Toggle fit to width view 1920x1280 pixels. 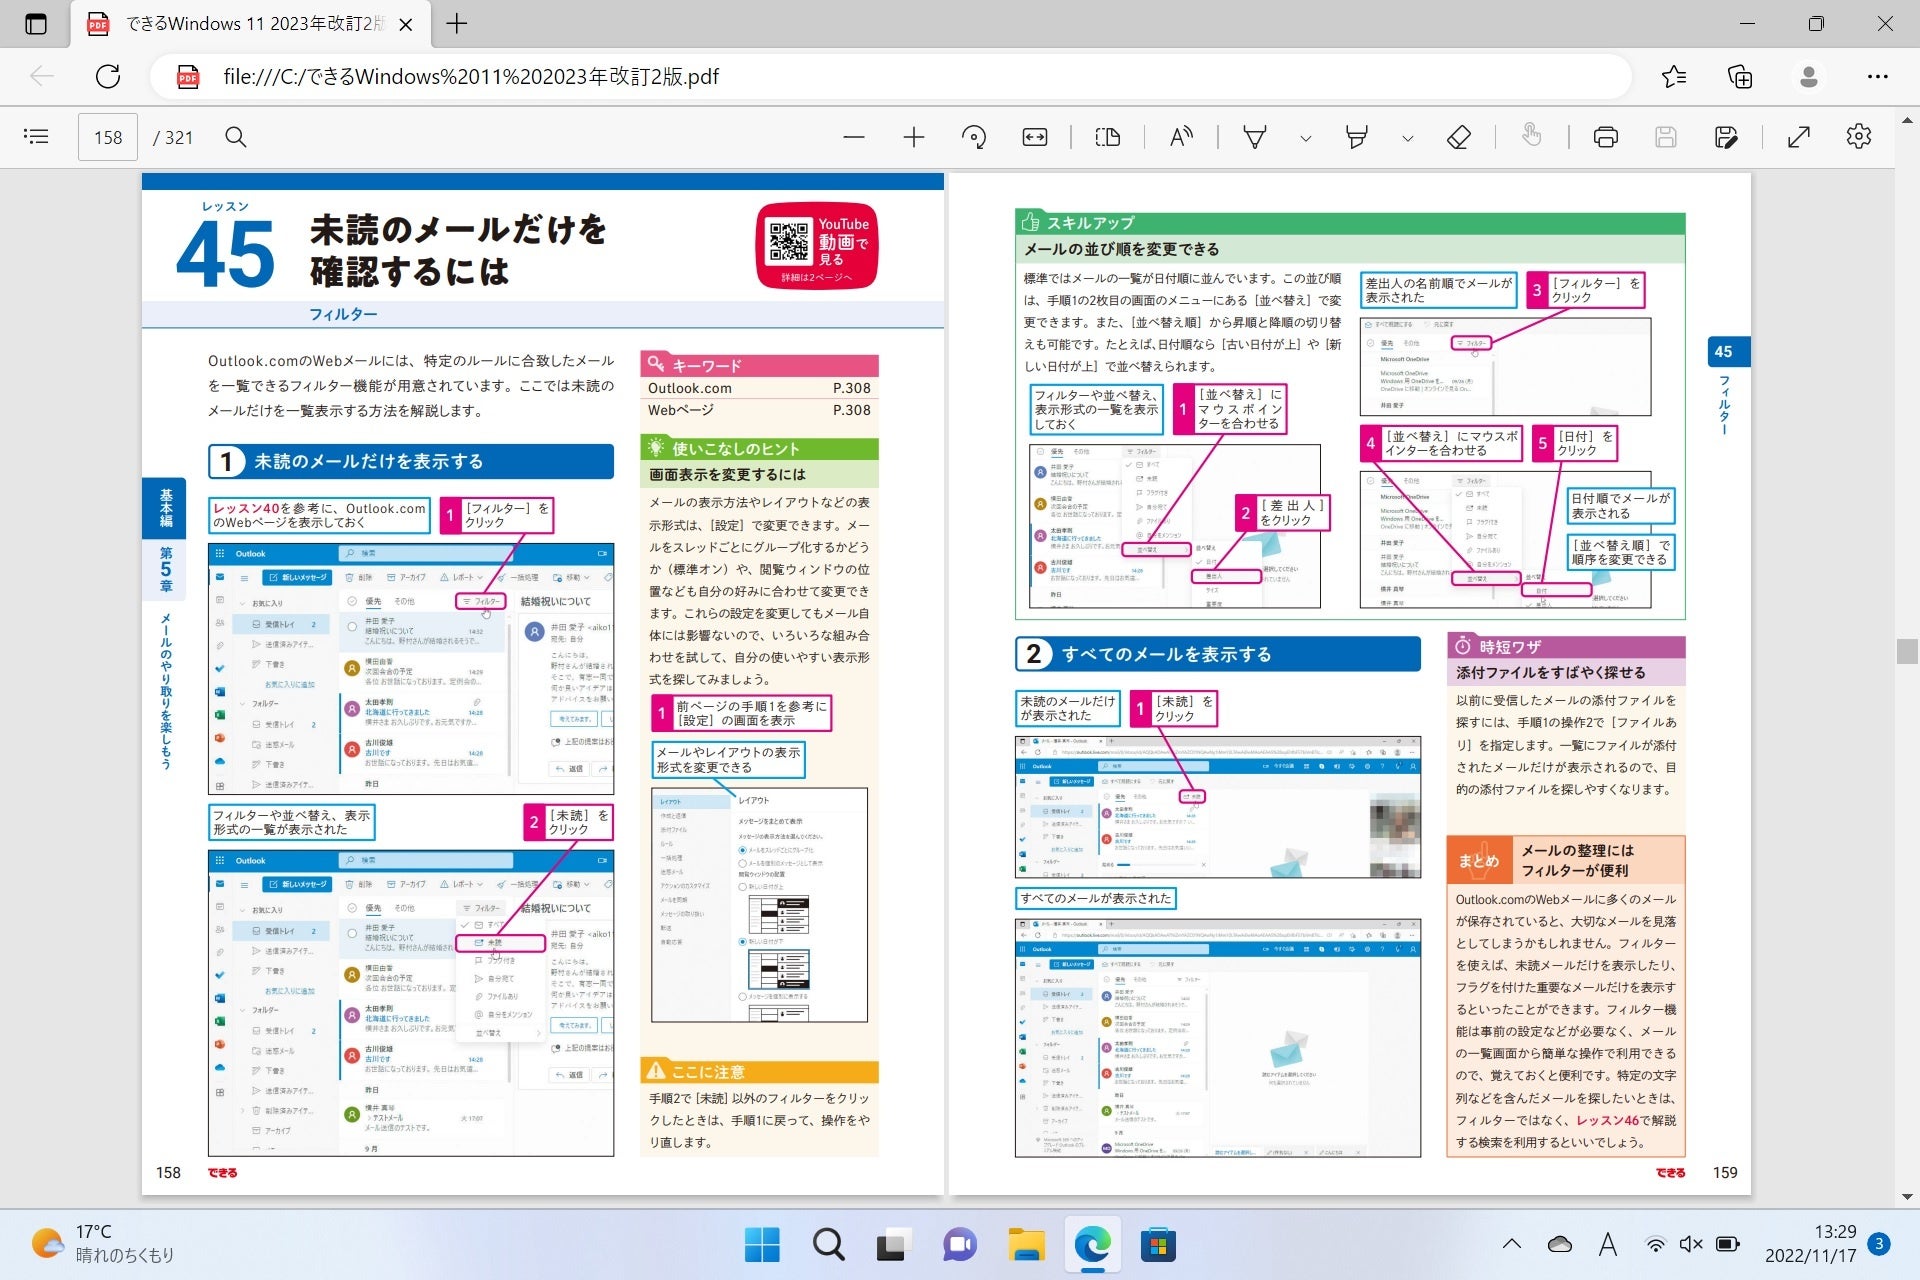(x=1035, y=137)
